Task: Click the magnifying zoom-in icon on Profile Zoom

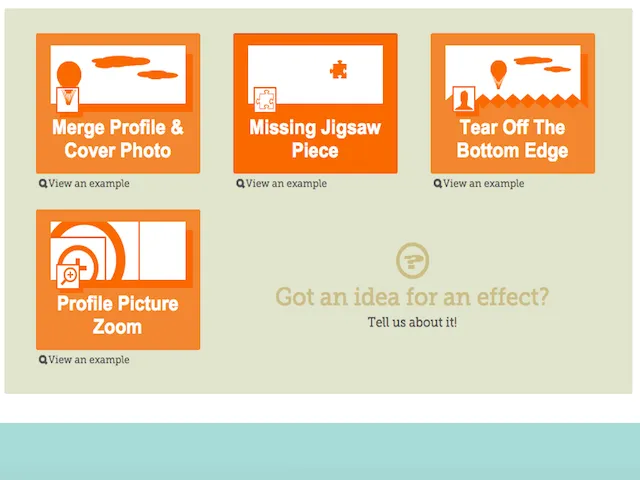Action: (x=70, y=274)
